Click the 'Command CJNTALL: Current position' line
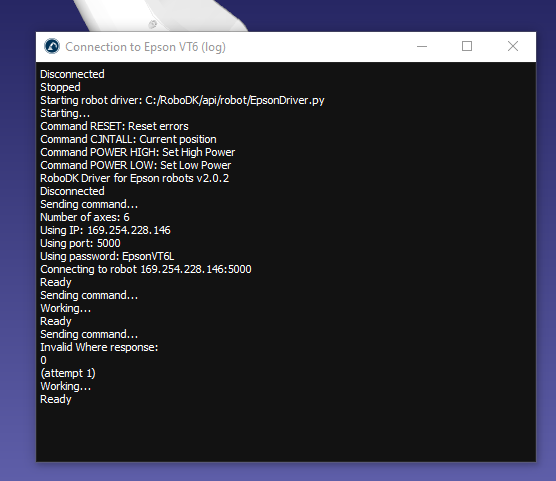The height and width of the screenshot is (481, 556). tap(128, 139)
